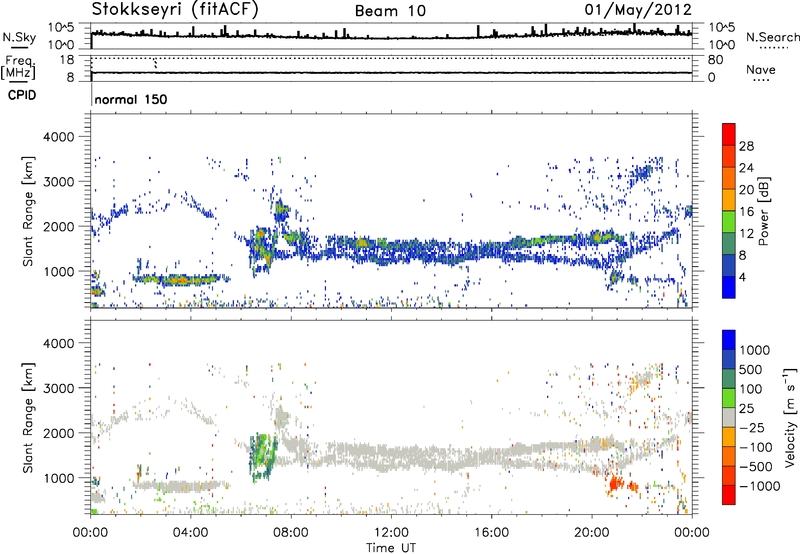This screenshot has height=554, width=800.
Task: Click the 3000 km tick in velocity panel
Action: click(x=59, y=388)
